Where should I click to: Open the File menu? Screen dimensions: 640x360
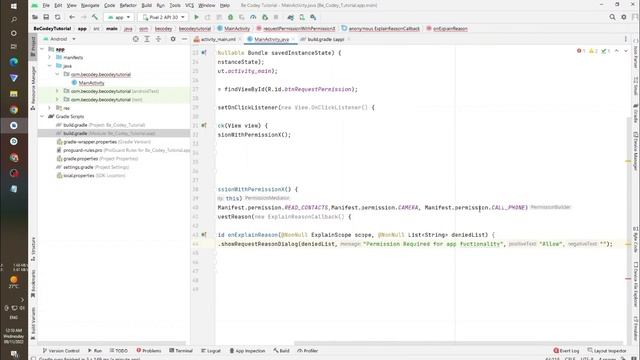point(46,5)
